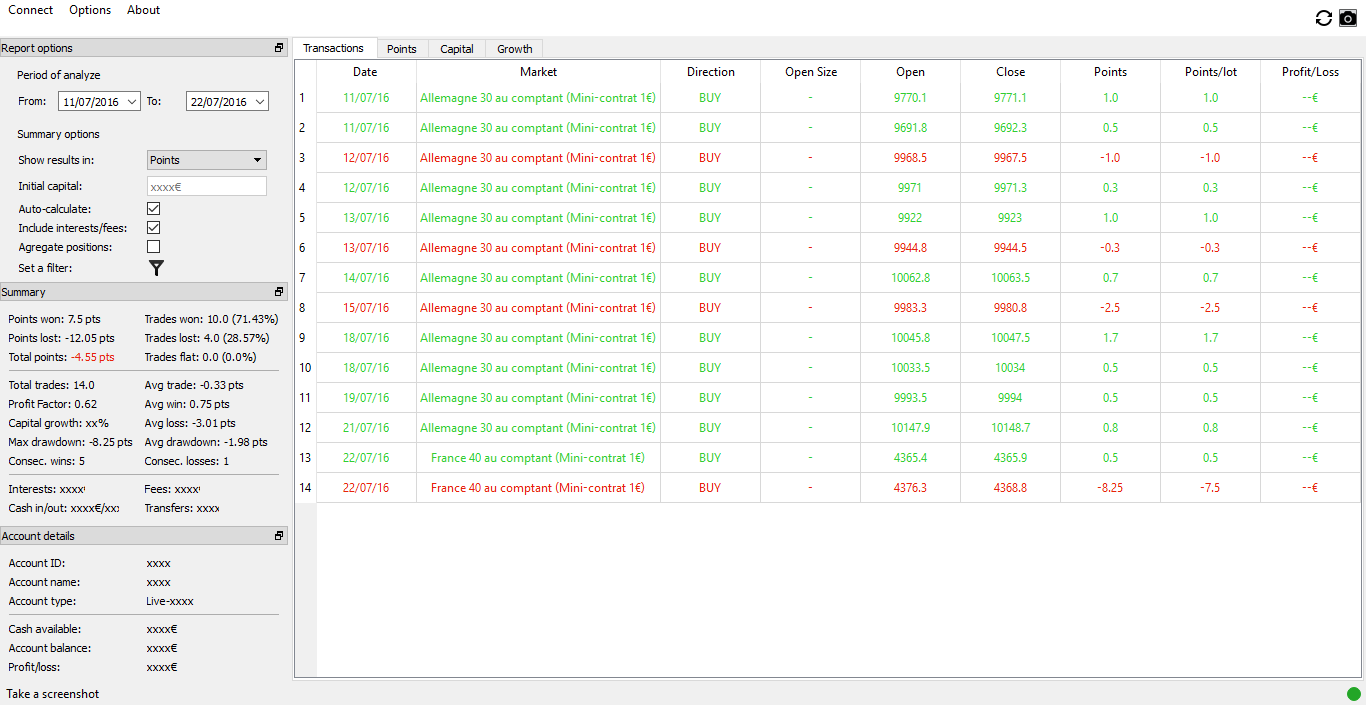Viewport: 1366px width, 705px height.
Task: Click the open price 9922 cell
Action: (x=911, y=218)
